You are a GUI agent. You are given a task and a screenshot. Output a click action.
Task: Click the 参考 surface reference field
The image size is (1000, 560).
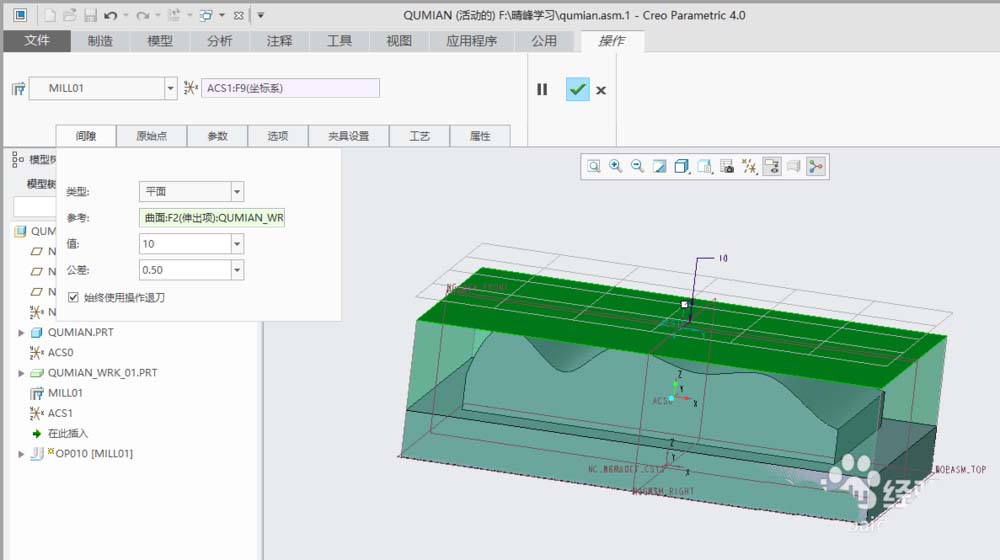[212, 217]
